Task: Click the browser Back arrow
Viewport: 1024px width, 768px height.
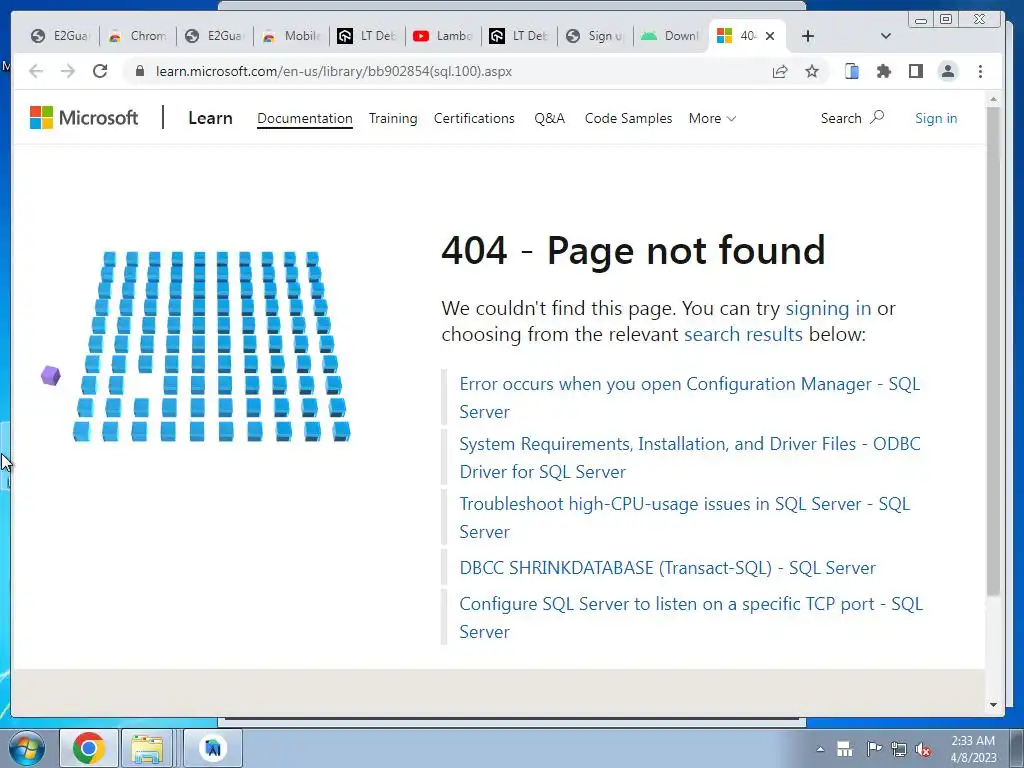Action: click(36, 71)
